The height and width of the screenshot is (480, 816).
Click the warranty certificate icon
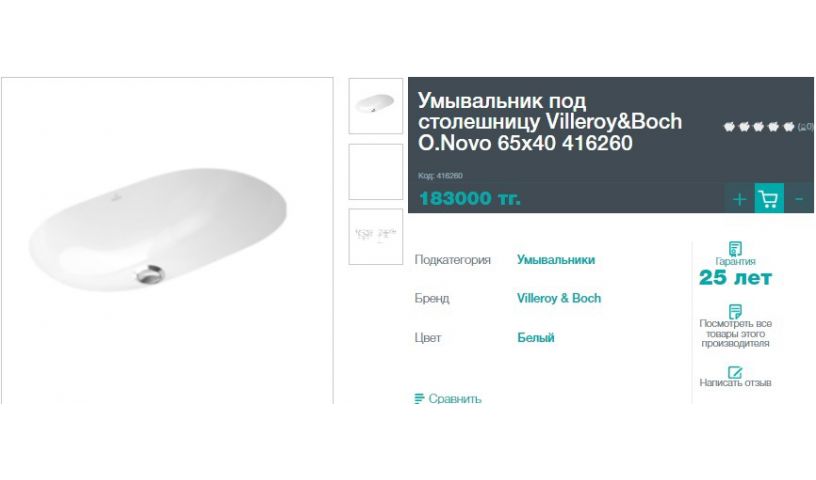pyautogui.click(x=735, y=248)
